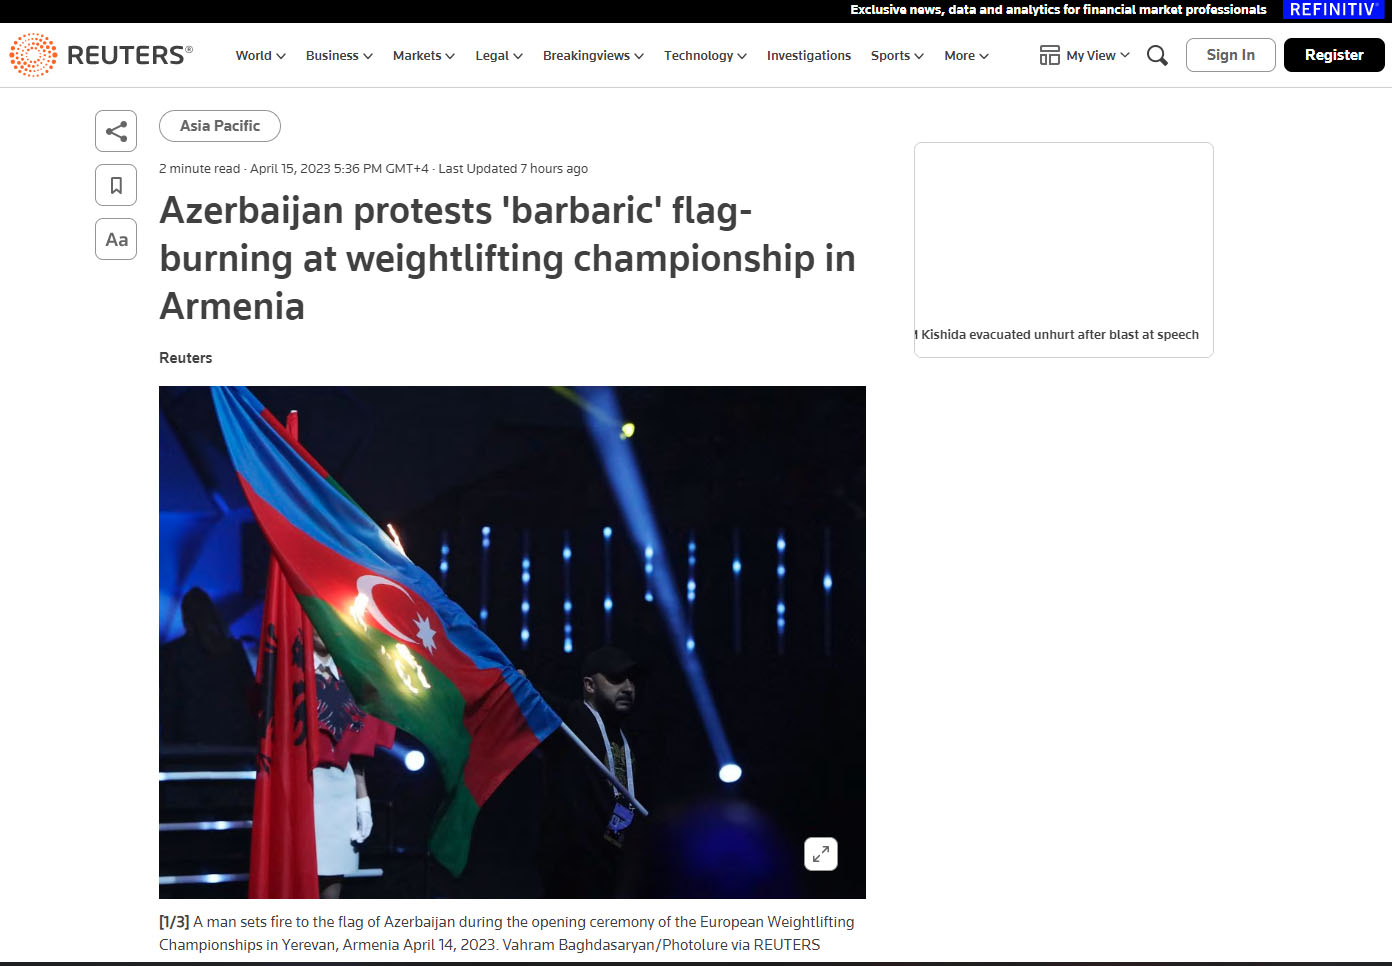Open search with the magnifying glass icon
Image resolution: width=1392 pixels, height=966 pixels.
1157,55
